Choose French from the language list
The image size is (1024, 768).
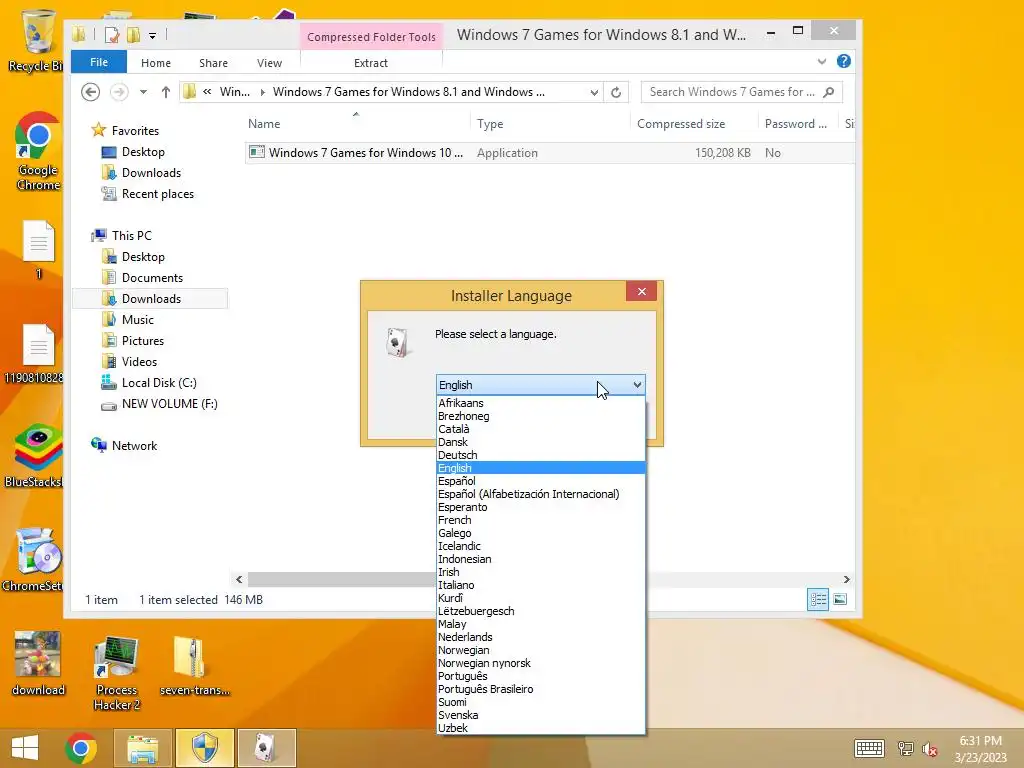pyautogui.click(x=541, y=520)
